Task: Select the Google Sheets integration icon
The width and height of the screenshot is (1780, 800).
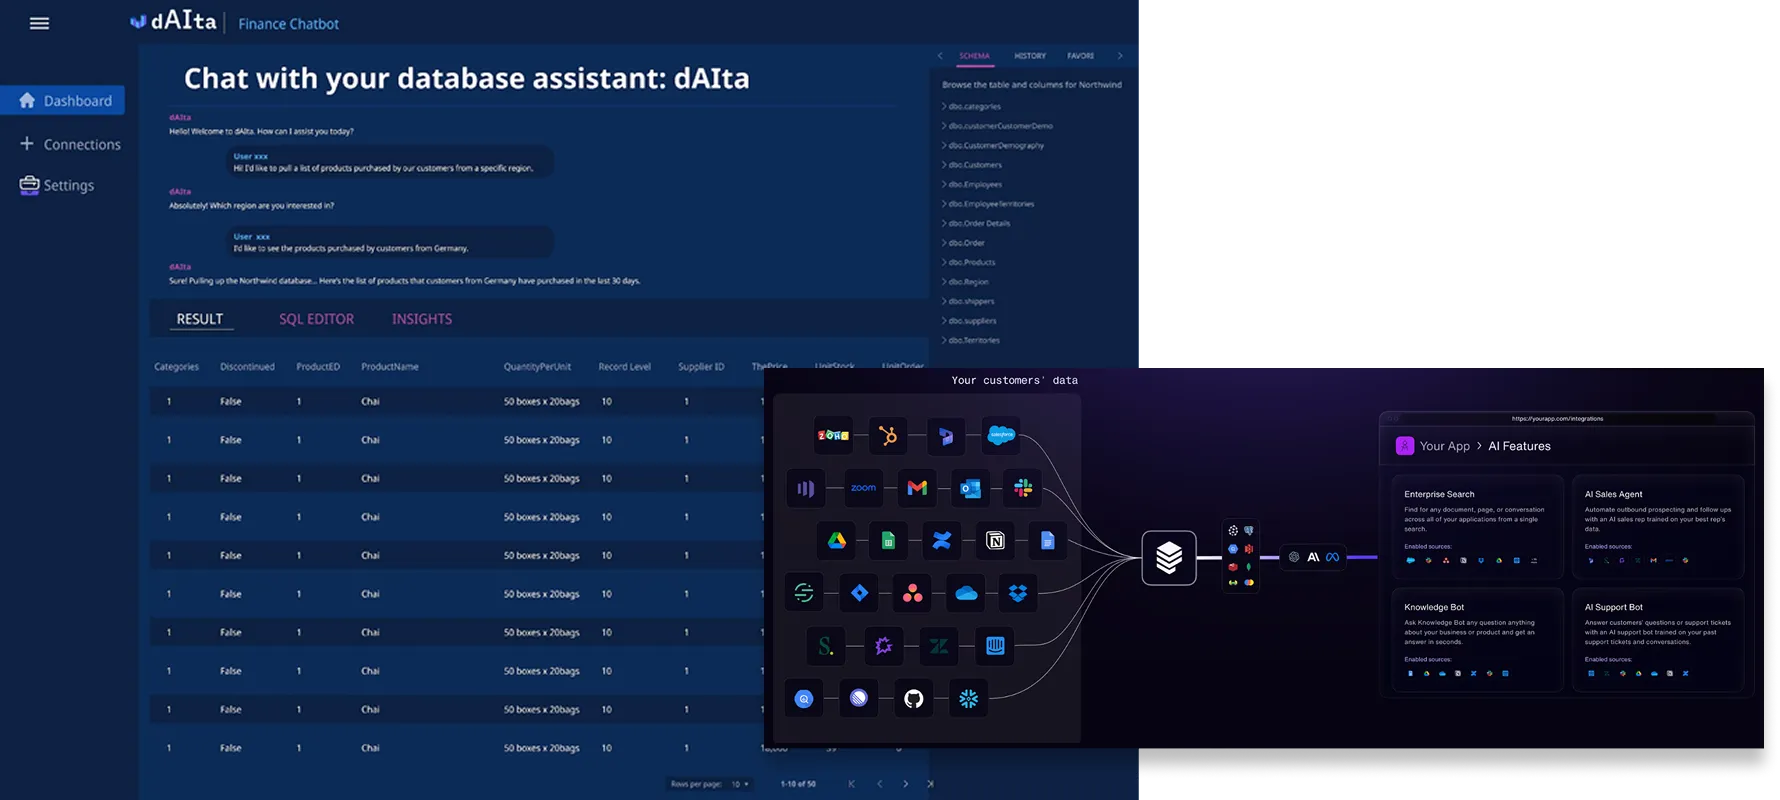Action: point(888,541)
